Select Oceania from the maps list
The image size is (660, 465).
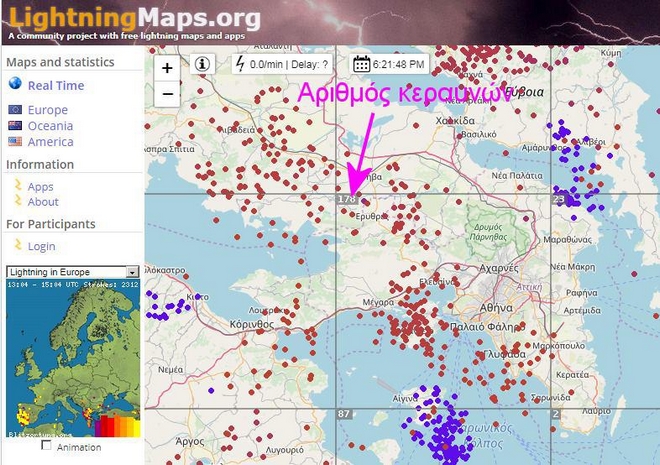tap(50, 126)
